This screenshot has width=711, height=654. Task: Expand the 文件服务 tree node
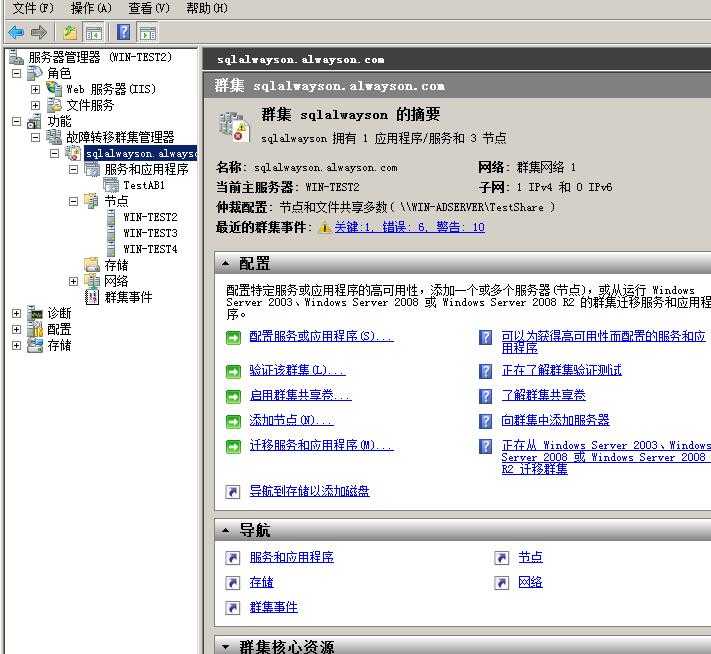pyautogui.click(x=35, y=105)
